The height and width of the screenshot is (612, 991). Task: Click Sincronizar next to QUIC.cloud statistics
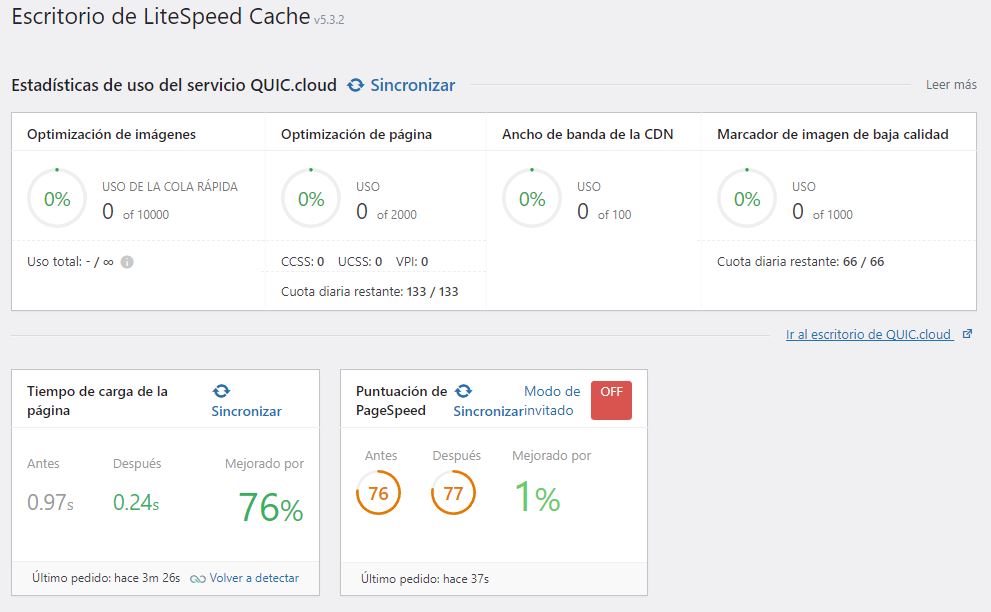point(412,85)
